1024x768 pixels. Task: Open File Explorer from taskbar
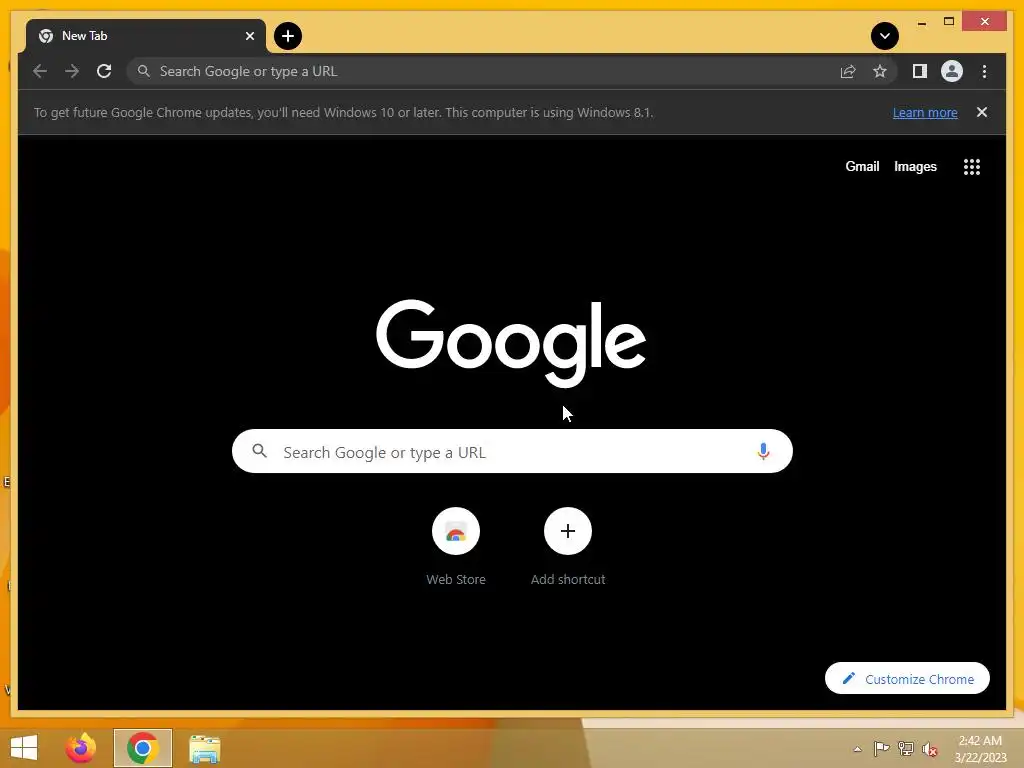point(204,749)
